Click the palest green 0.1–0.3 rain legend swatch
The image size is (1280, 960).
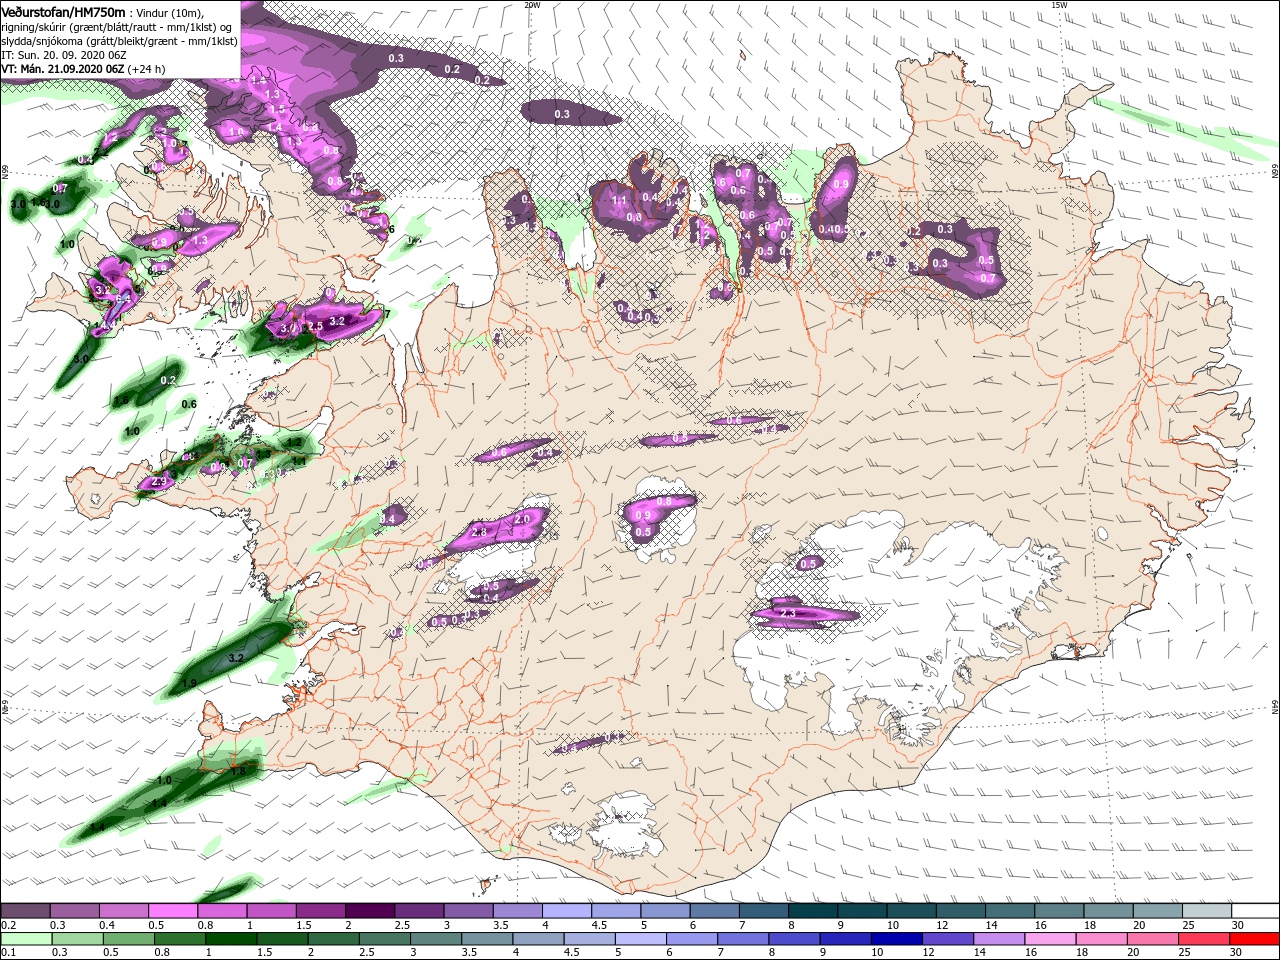tap(26, 939)
